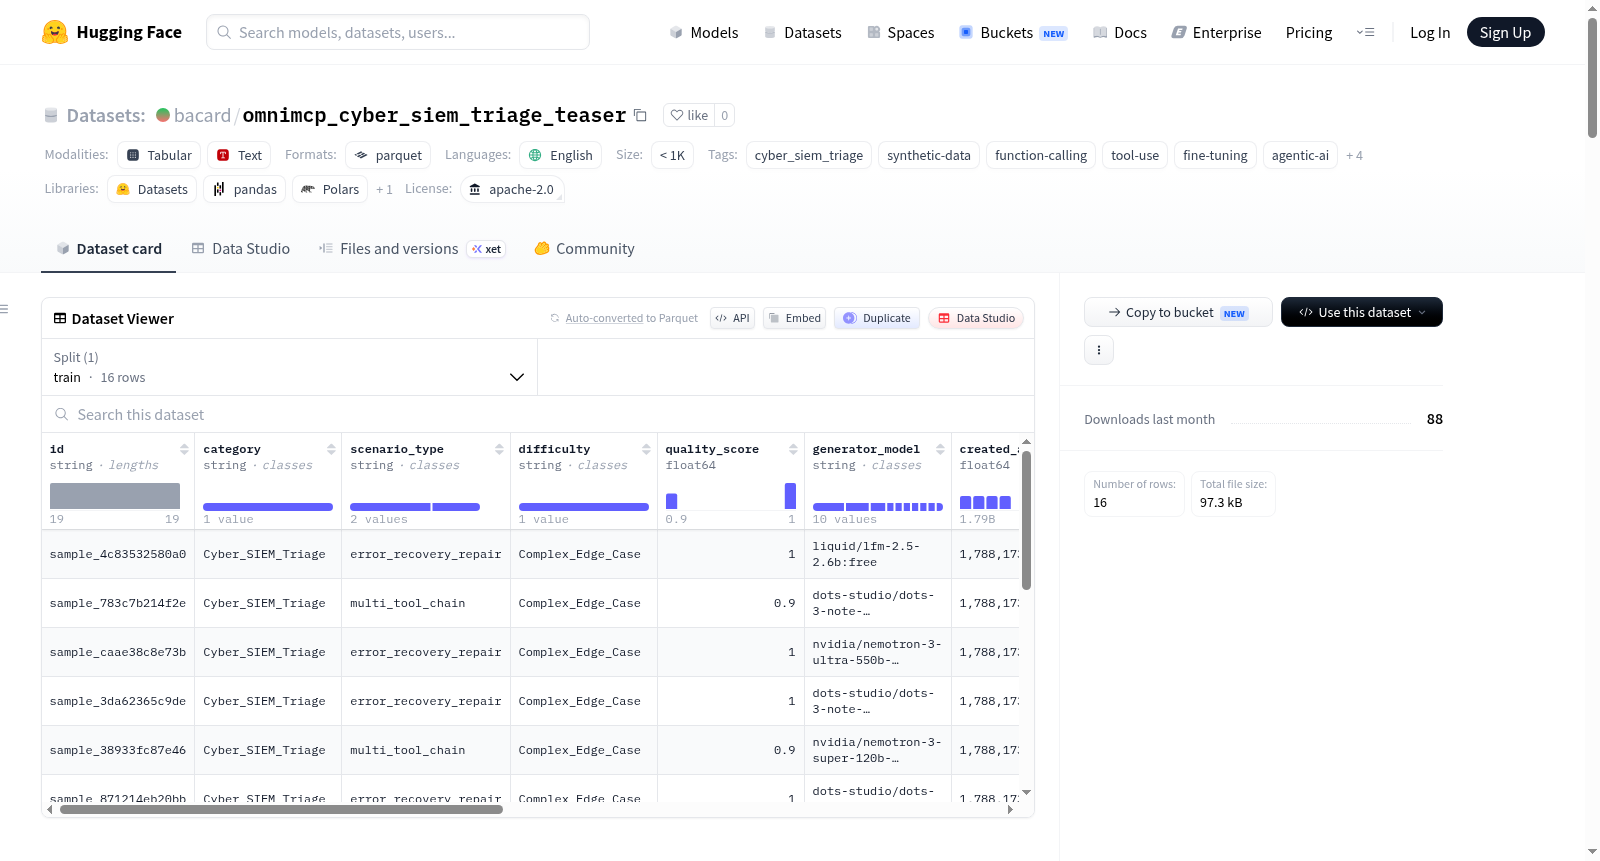Focus the main search box
This screenshot has height=861, width=1600.
398,32
